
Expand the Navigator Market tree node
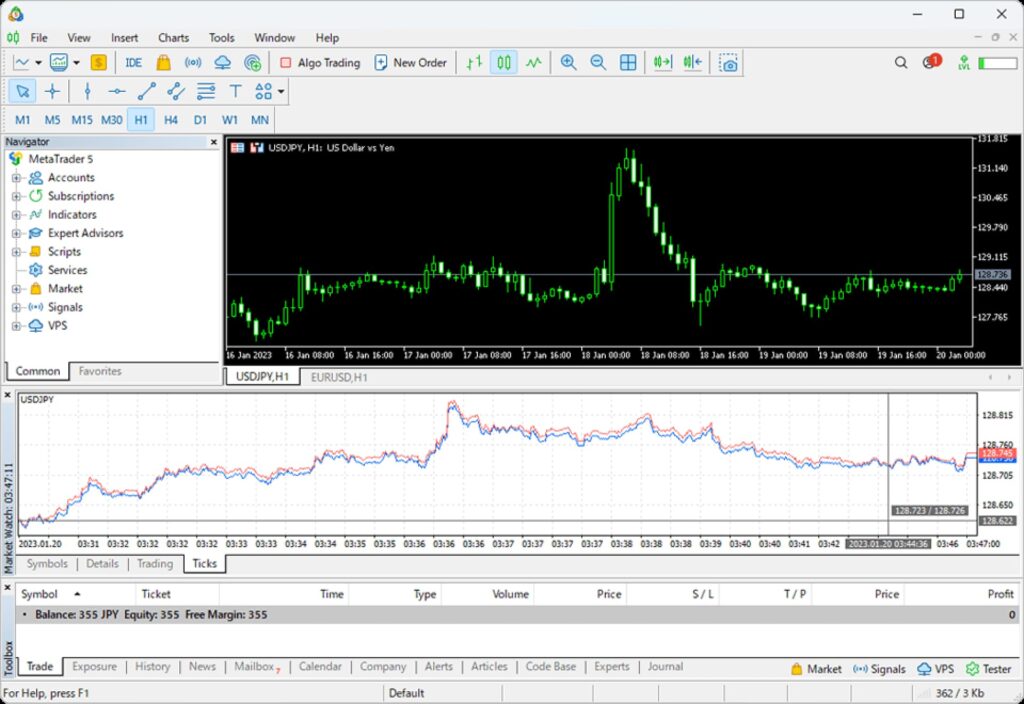pyautogui.click(x=16, y=289)
